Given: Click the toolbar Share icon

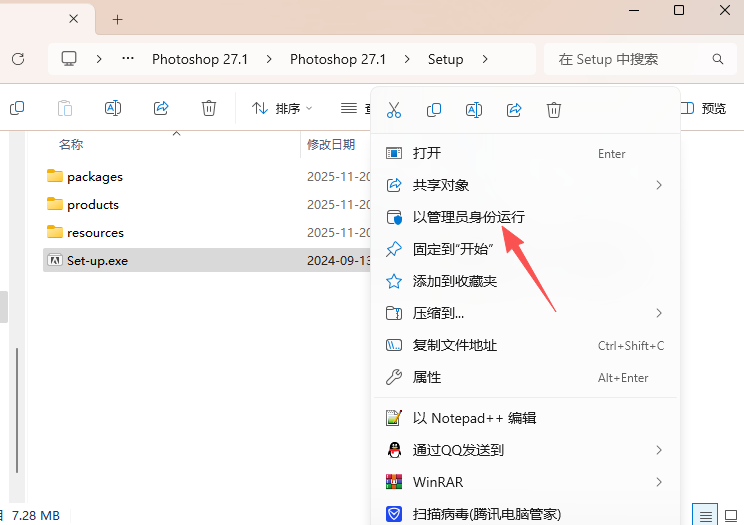Looking at the screenshot, I should coord(161,108).
